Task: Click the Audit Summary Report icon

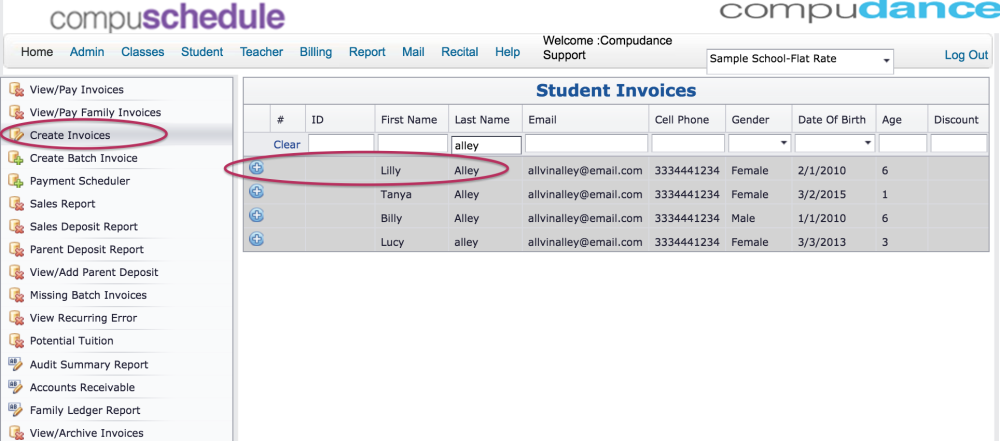Action: click(x=15, y=364)
